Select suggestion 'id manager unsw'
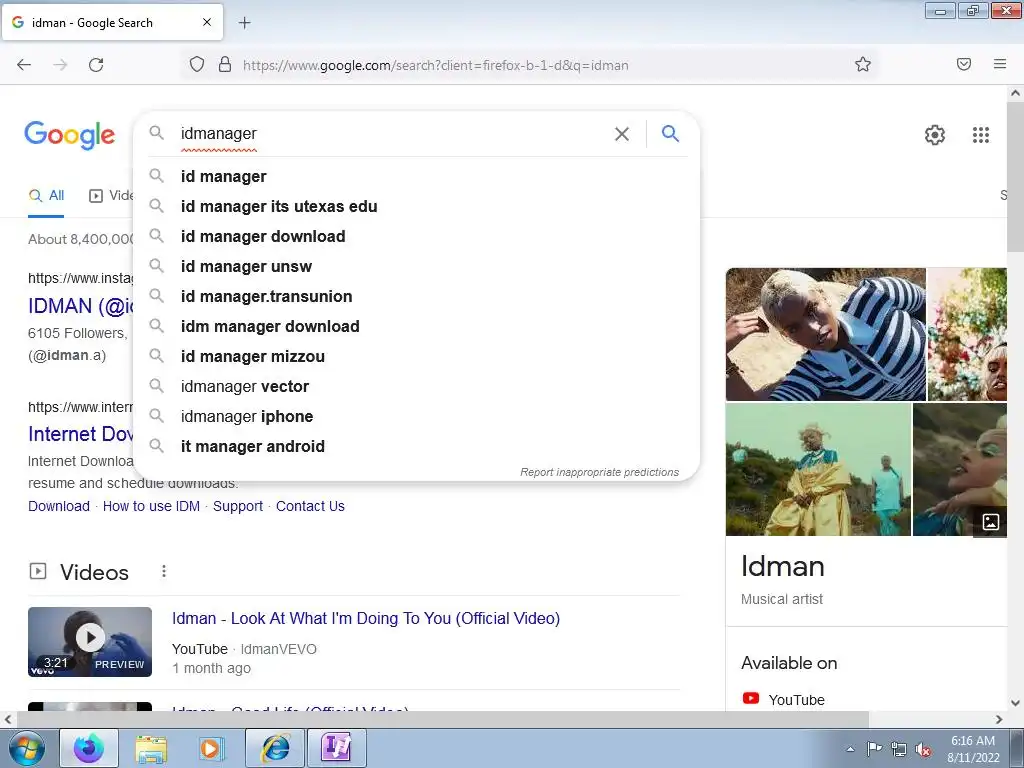 (x=417, y=266)
